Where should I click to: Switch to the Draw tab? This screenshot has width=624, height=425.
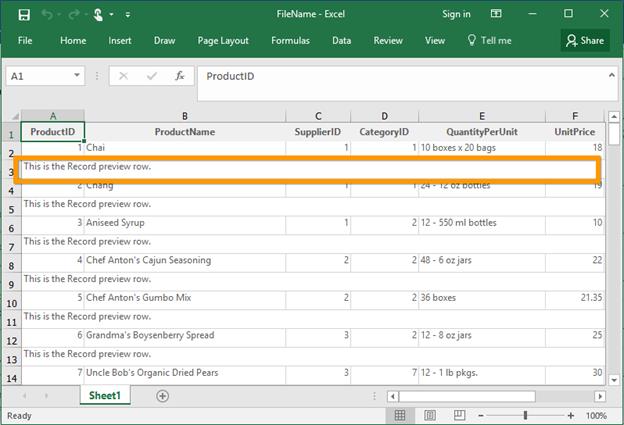[x=164, y=41]
